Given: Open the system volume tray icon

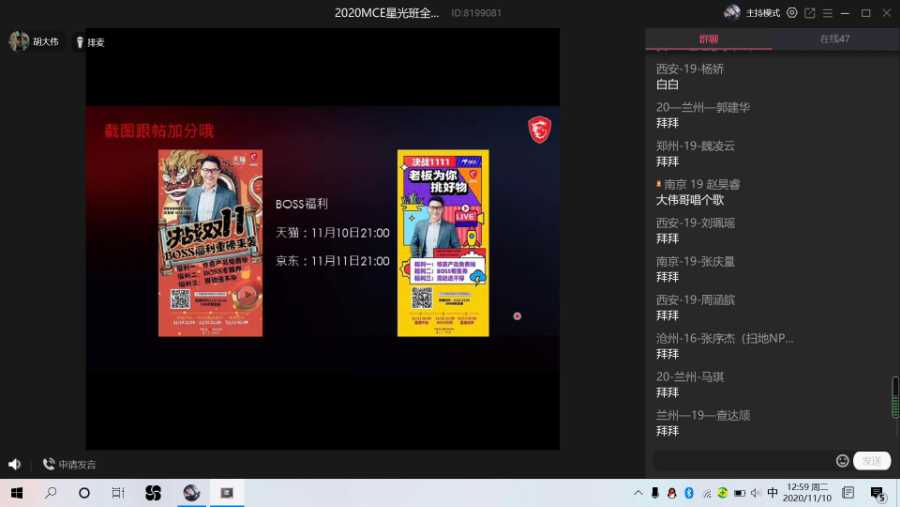Looking at the screenshot, I should click(756, 493).
